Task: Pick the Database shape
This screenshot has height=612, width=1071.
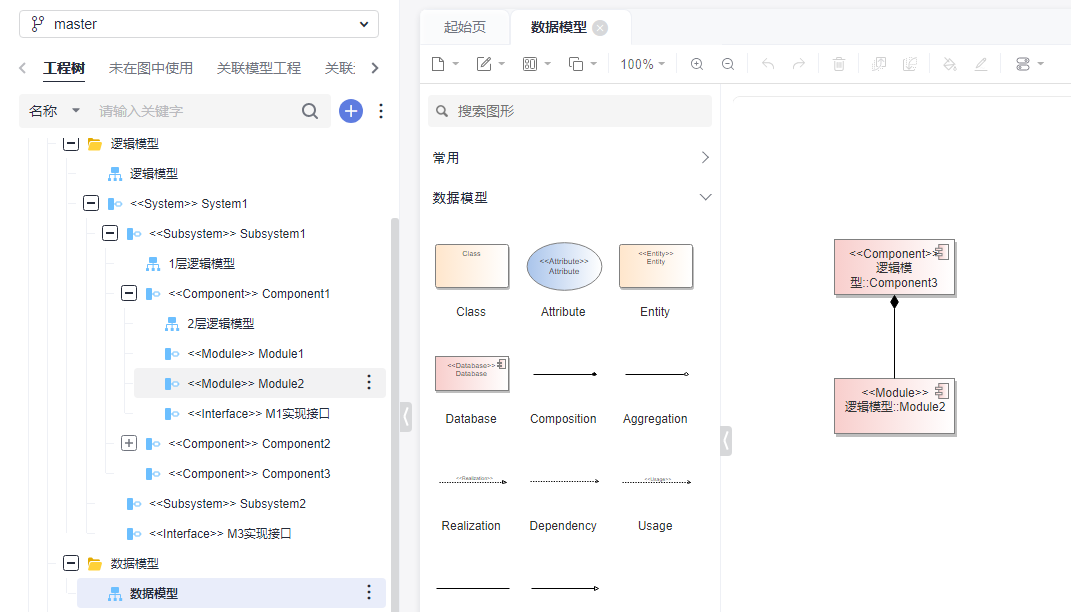Action: pos(471,374)
